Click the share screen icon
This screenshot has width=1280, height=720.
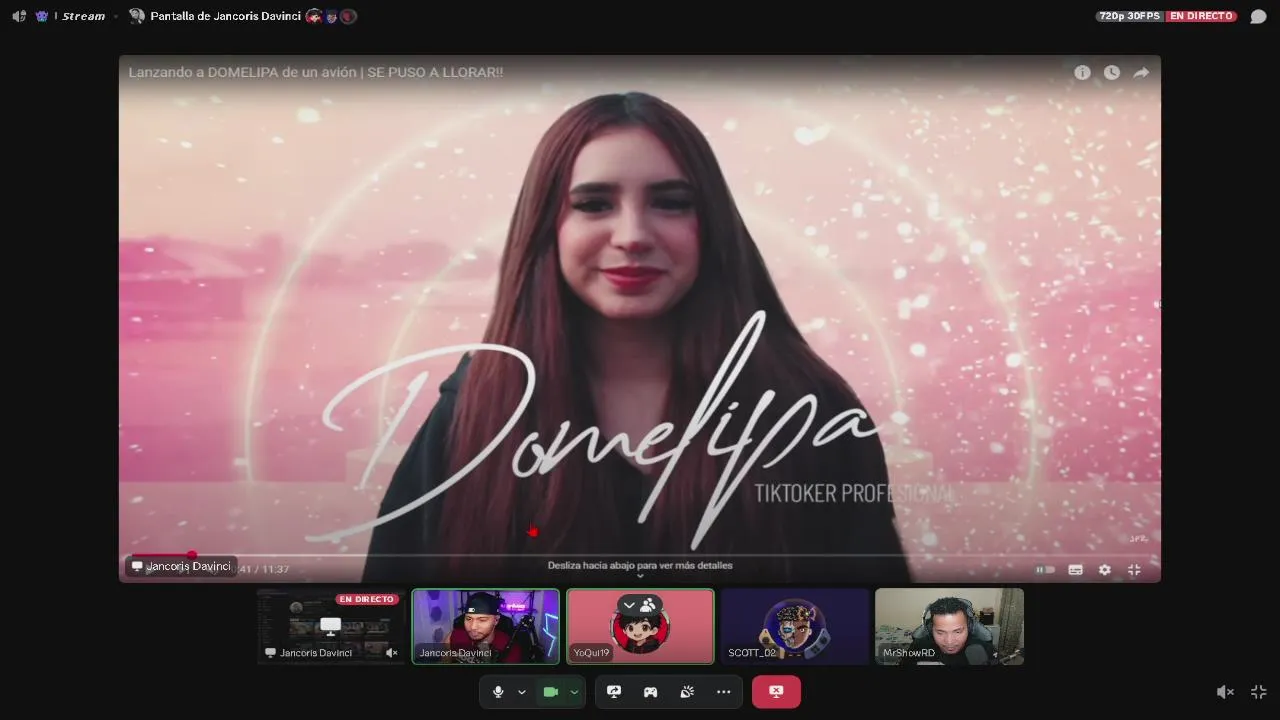614,692
